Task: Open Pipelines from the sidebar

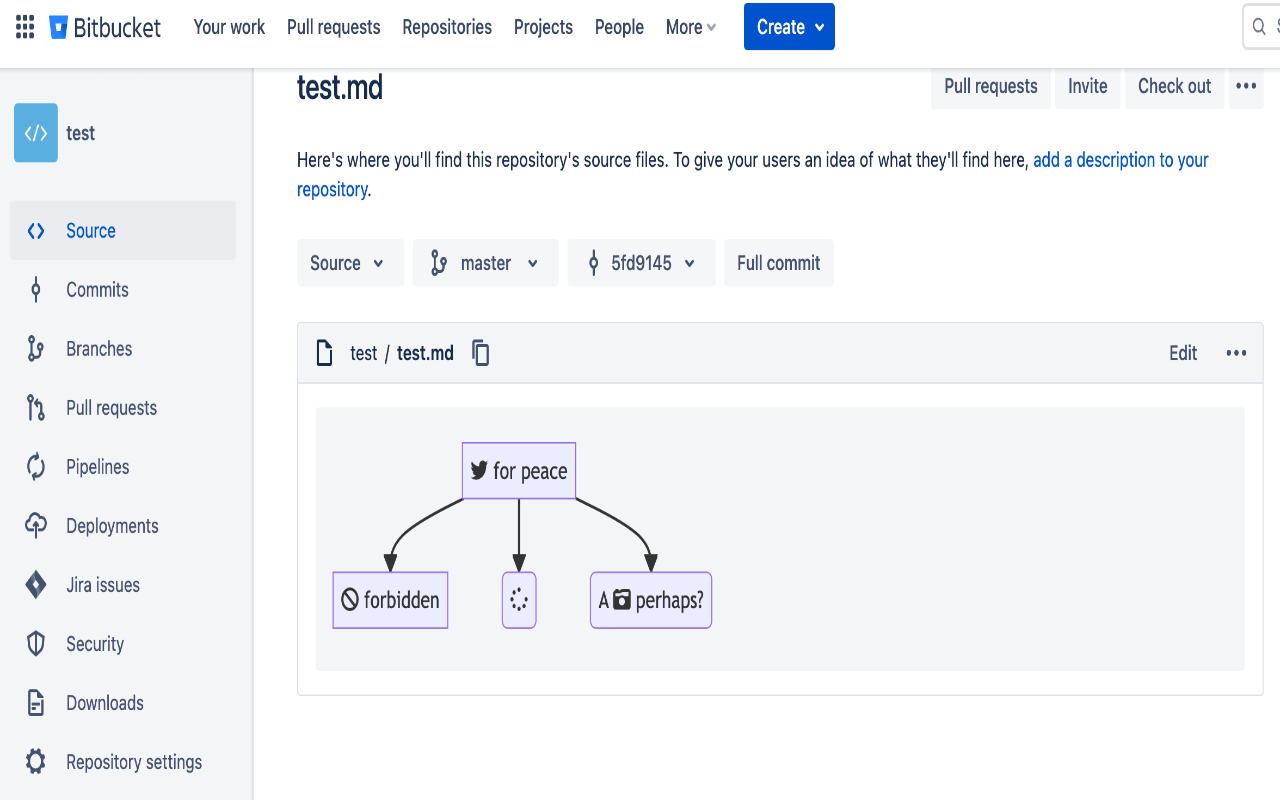Action: [x=97, y=467]
